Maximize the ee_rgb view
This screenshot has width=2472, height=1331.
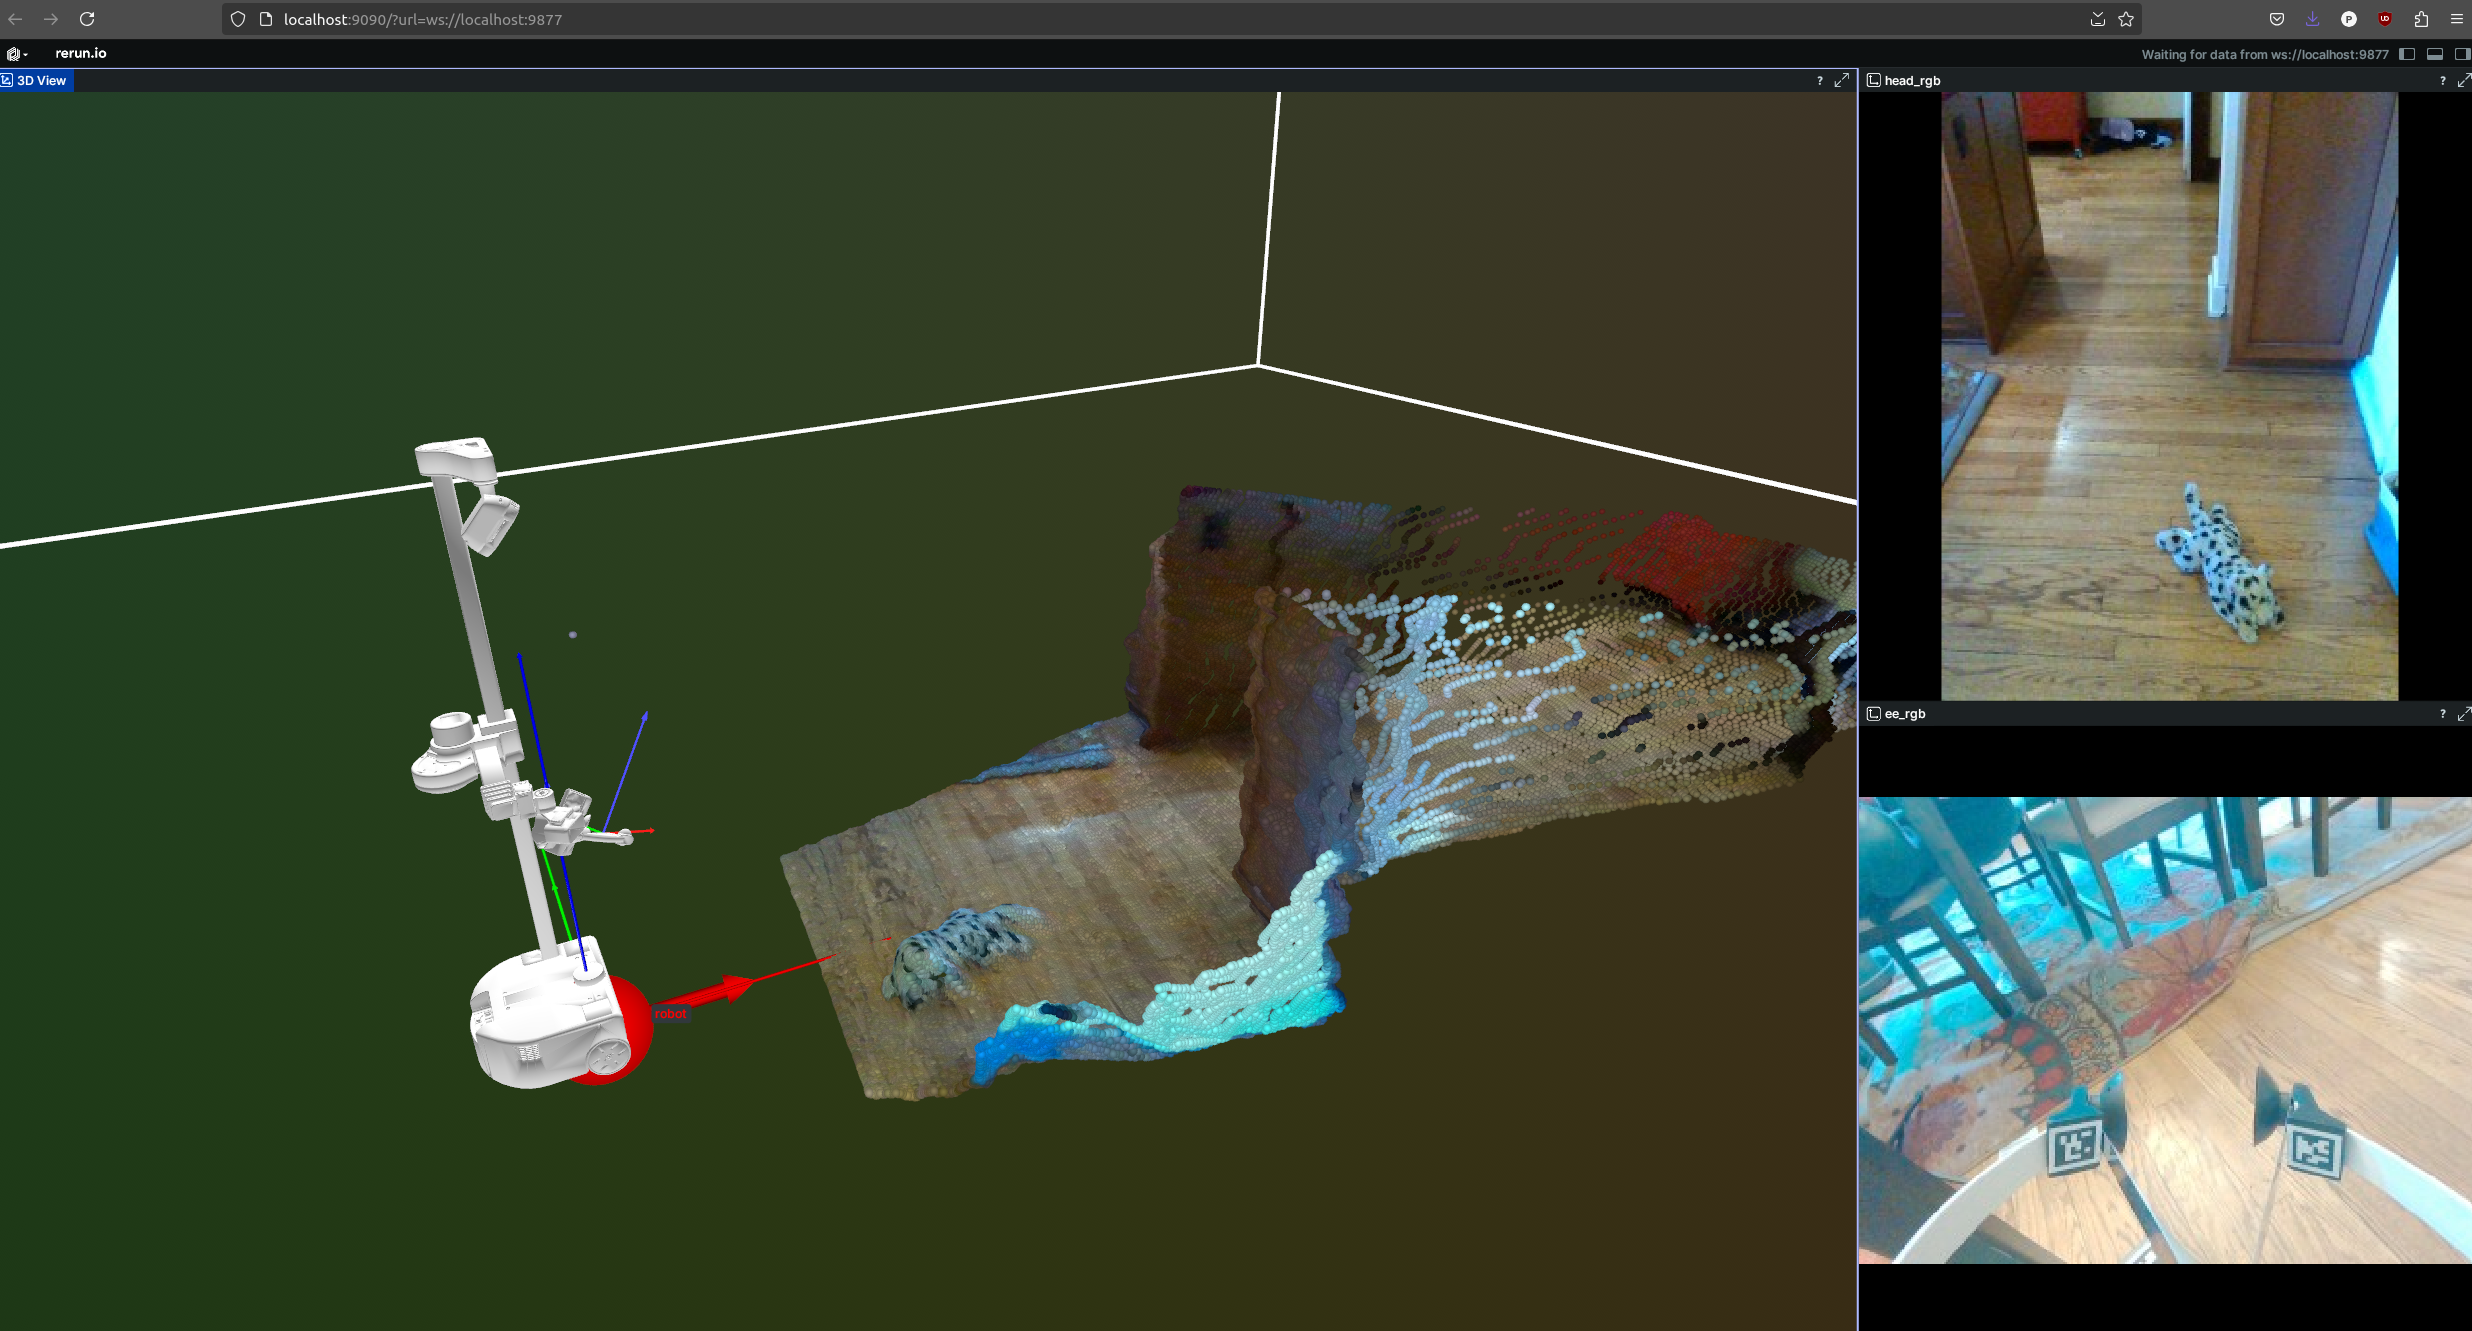coord(2463,714)
